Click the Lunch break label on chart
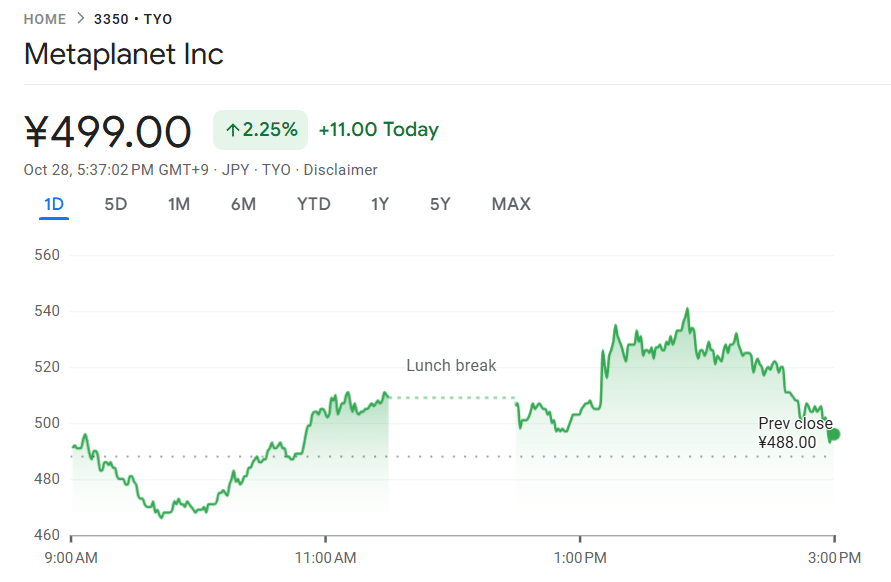This screenshot has width=891, height=582. click(x=451, y=365)
